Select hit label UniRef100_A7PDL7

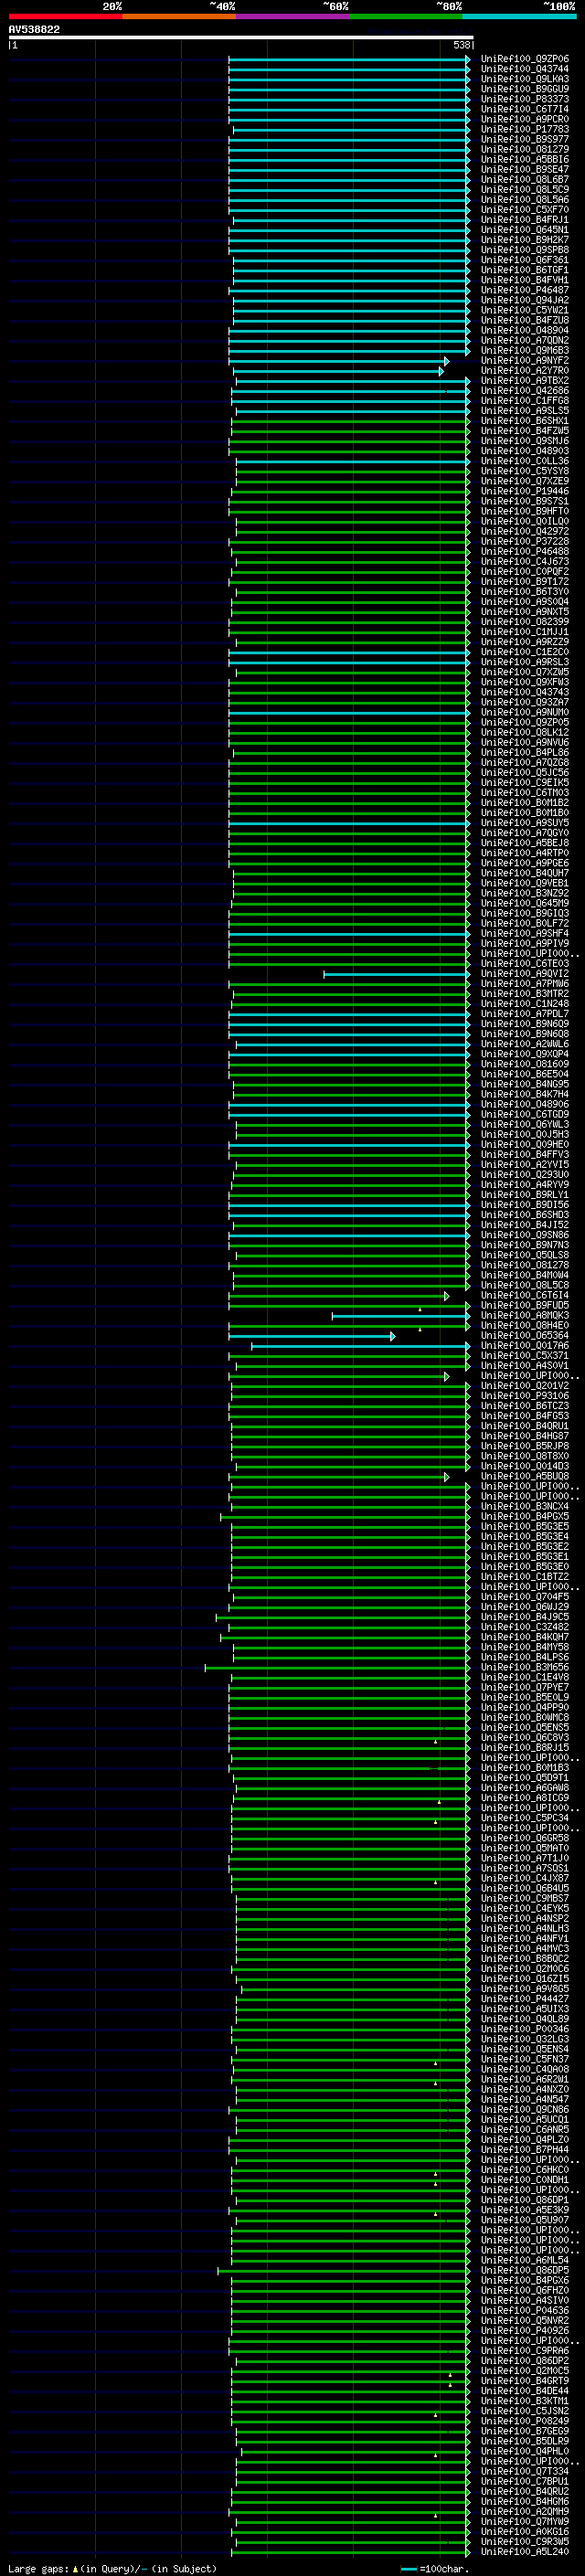525,1014
